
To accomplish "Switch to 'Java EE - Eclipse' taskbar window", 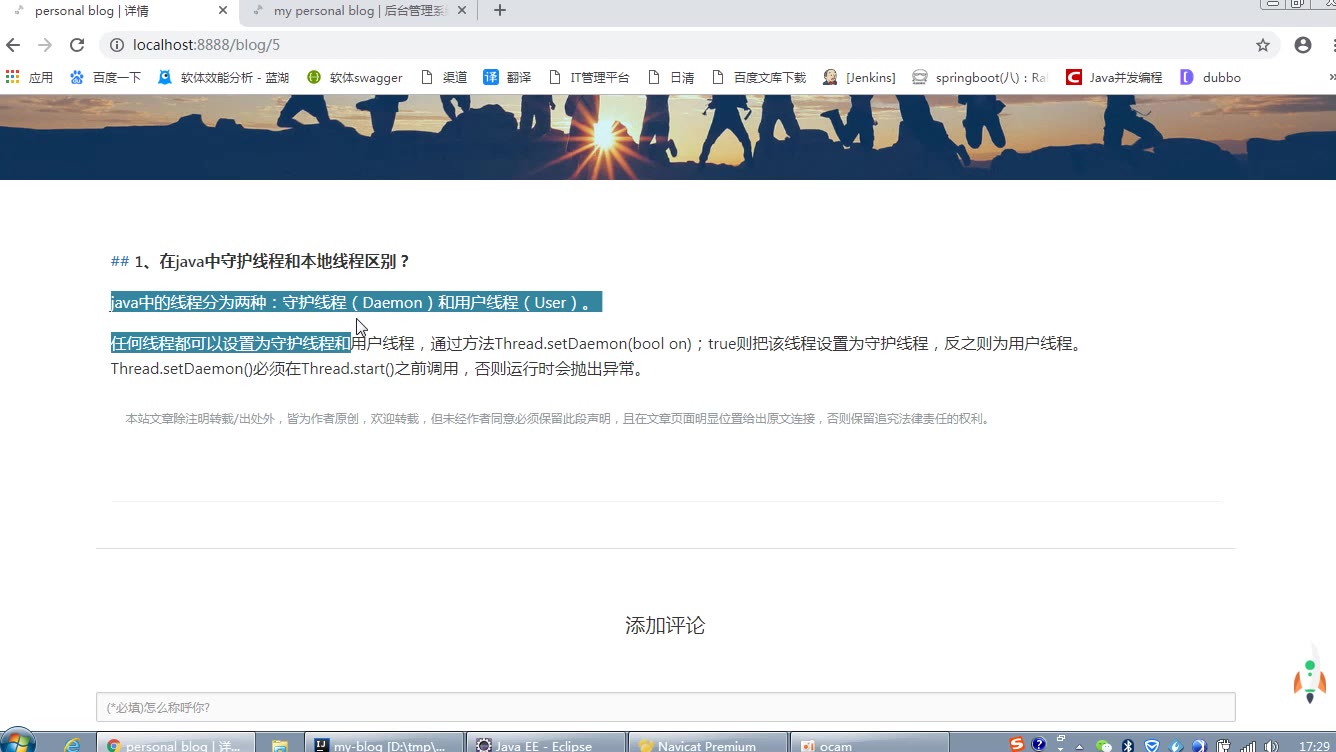I will pos(546,744).
